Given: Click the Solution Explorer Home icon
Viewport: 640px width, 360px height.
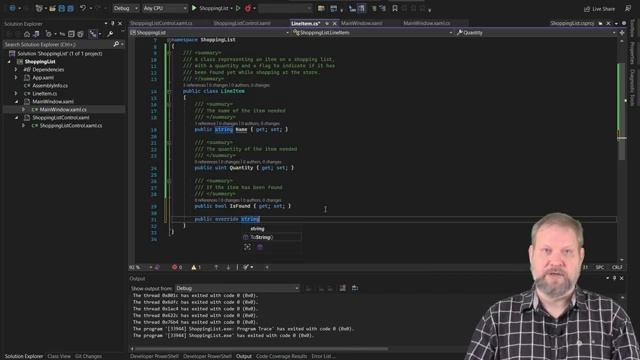Looking at the screenshot, I should tap(27, 34).
